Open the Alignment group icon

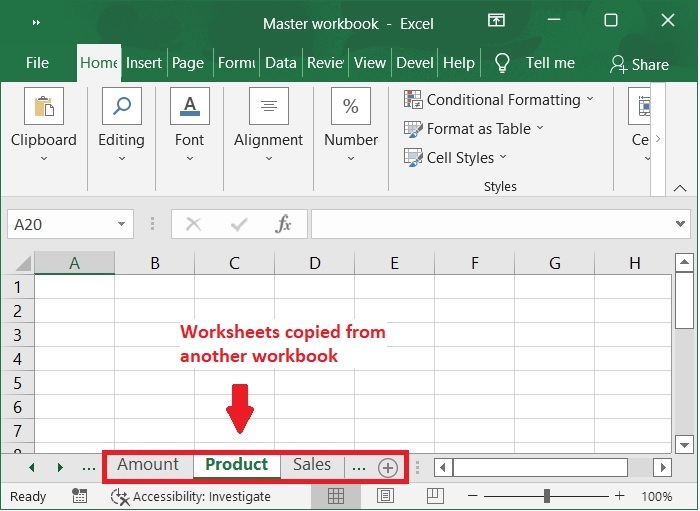pos(269,106)
